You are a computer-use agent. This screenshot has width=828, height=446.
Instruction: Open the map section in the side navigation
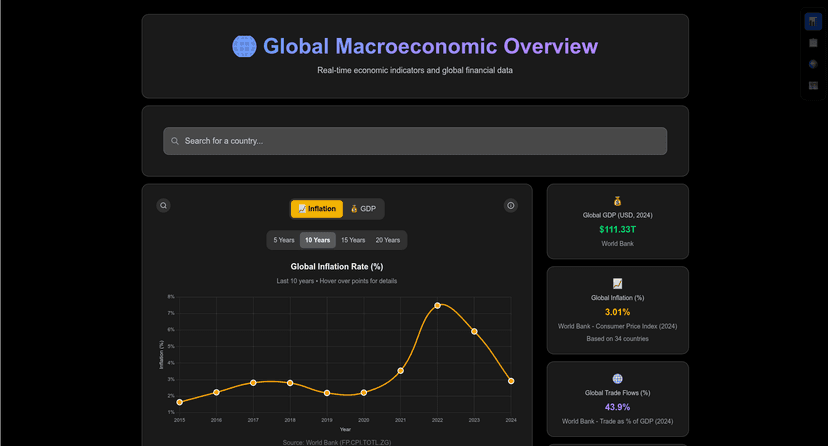[x=813, y=85]
